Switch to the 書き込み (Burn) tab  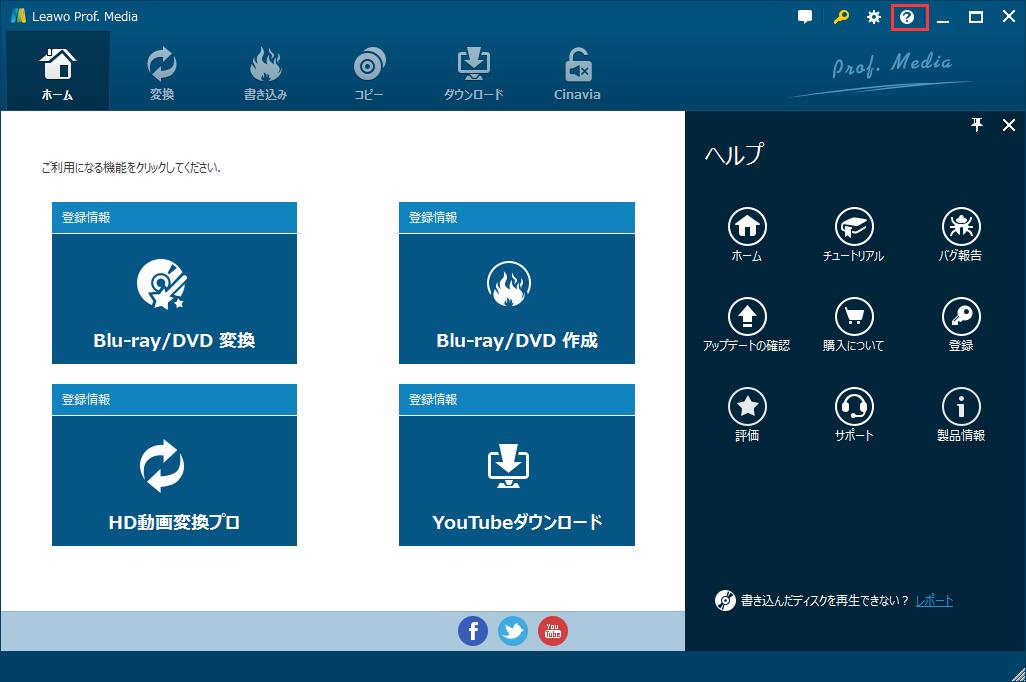click(265, 73)
